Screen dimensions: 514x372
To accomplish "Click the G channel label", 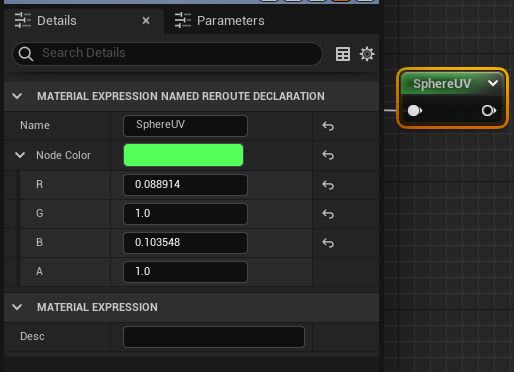I will 39,213.
